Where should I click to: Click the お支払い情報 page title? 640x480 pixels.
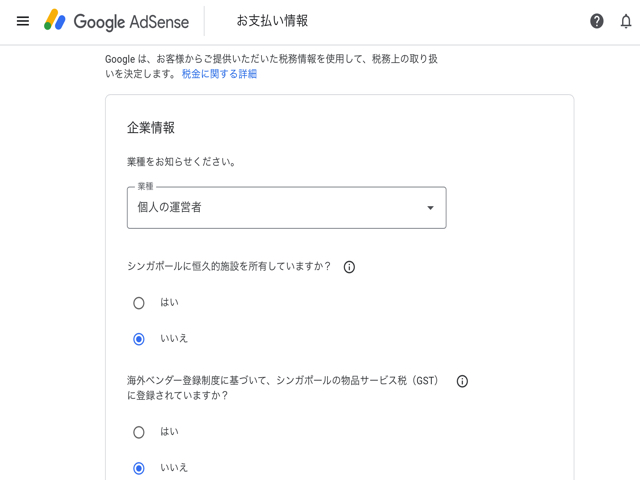[x=272, y=21]
